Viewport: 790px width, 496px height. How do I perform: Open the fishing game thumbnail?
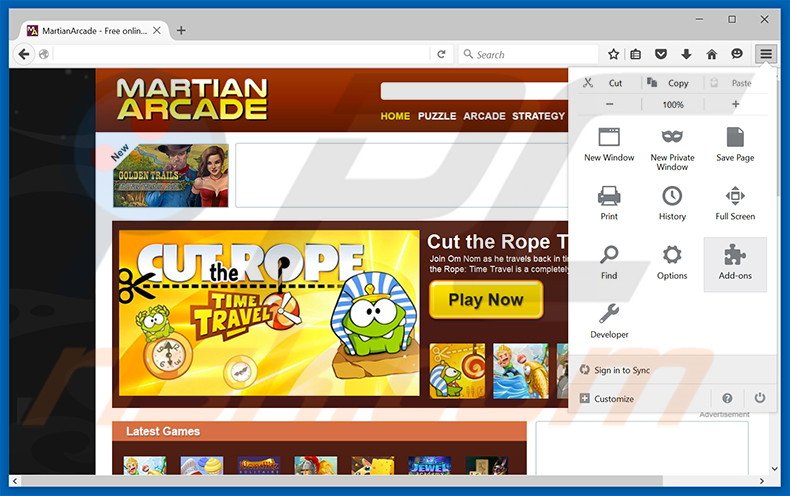click(x=520, y=371)
